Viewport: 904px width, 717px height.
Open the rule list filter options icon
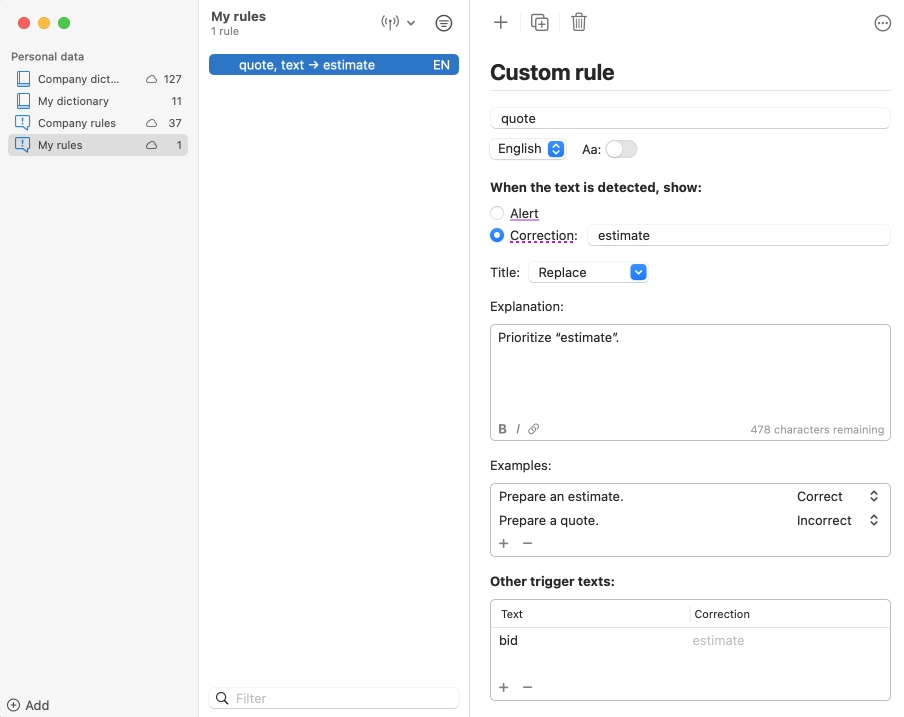(x=443, y=23)
